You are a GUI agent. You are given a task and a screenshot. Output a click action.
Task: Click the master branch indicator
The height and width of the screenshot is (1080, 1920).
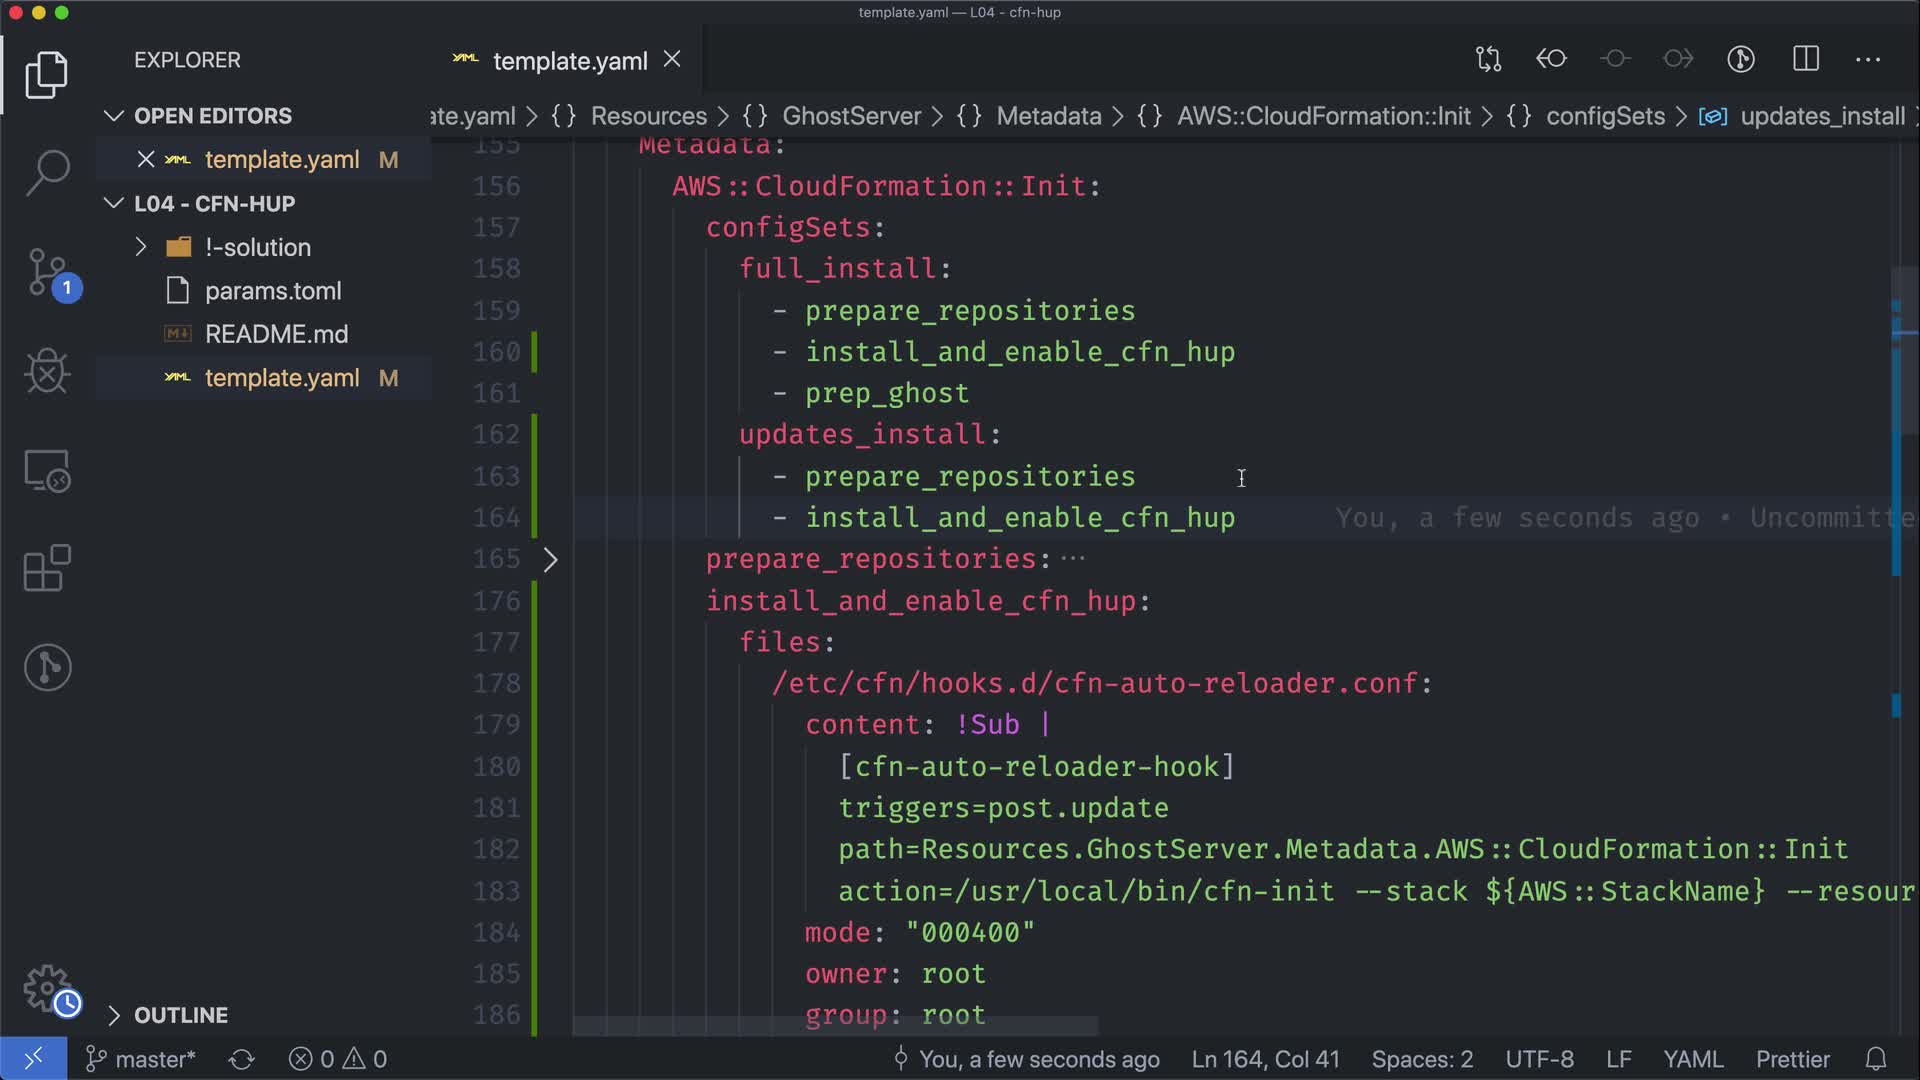(142, 1059)
